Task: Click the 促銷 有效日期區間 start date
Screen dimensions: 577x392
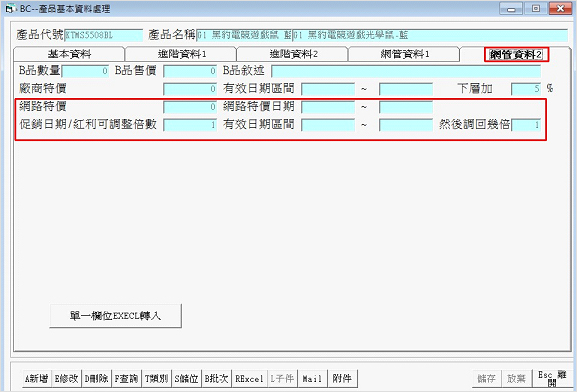Action: [x=328, y=125]
